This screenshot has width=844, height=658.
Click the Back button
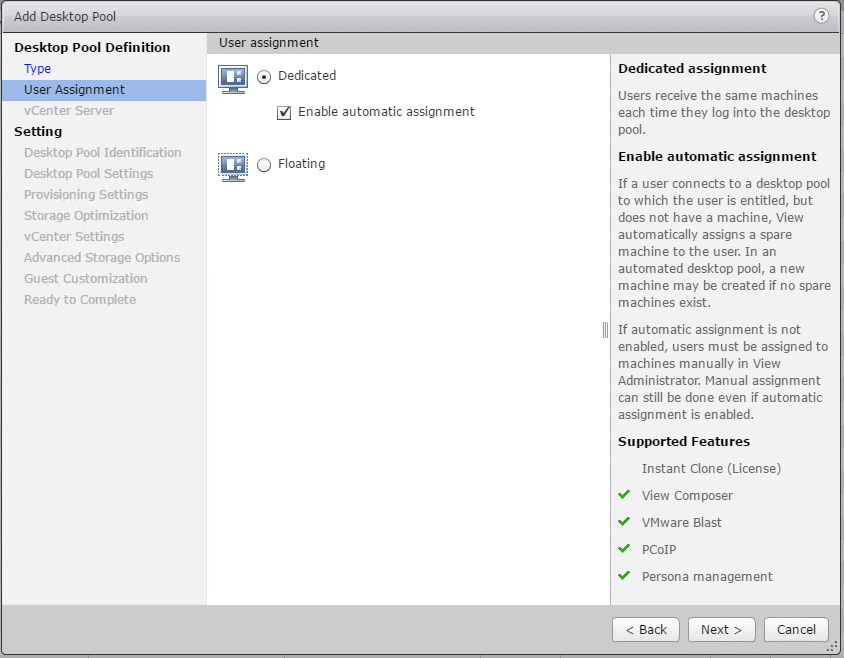(646, 629)
